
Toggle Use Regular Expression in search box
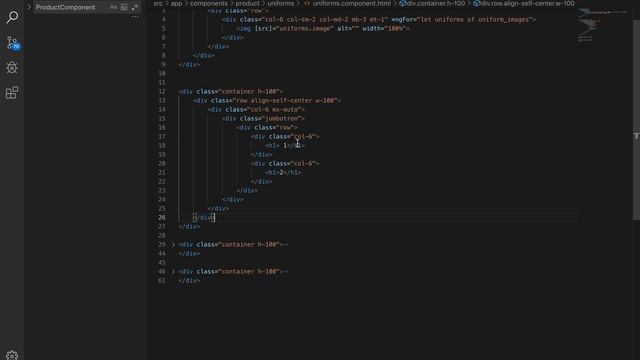point(134,7)
